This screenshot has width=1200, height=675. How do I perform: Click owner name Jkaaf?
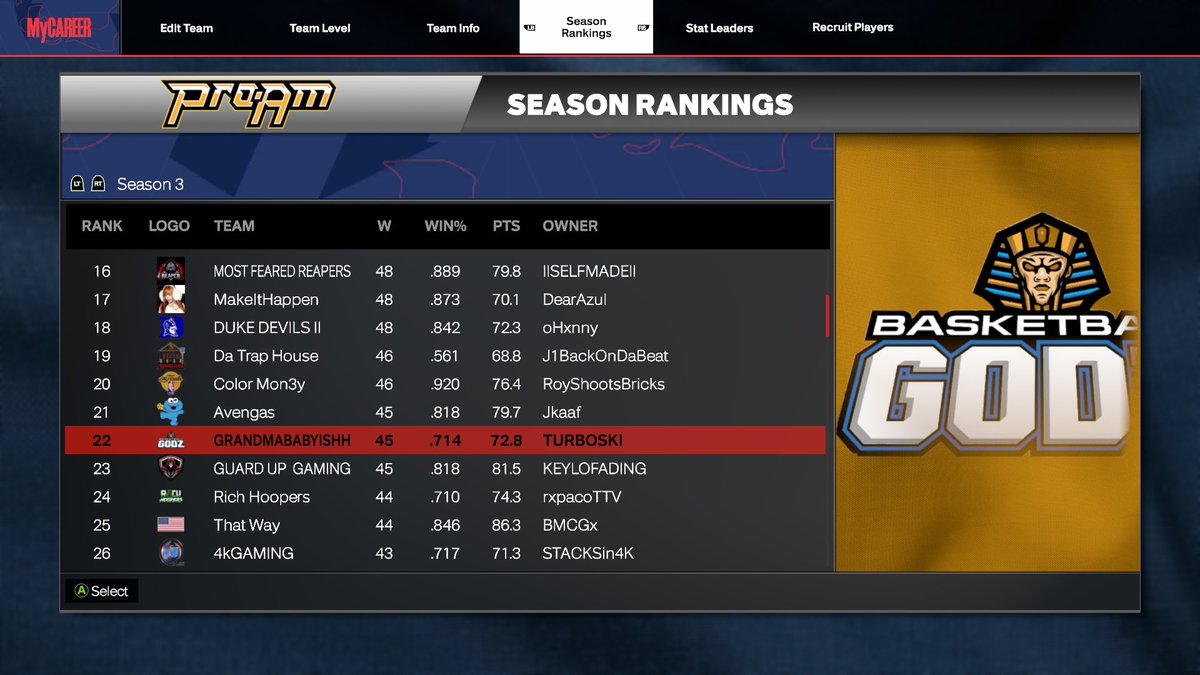click(x=562, y=412)
